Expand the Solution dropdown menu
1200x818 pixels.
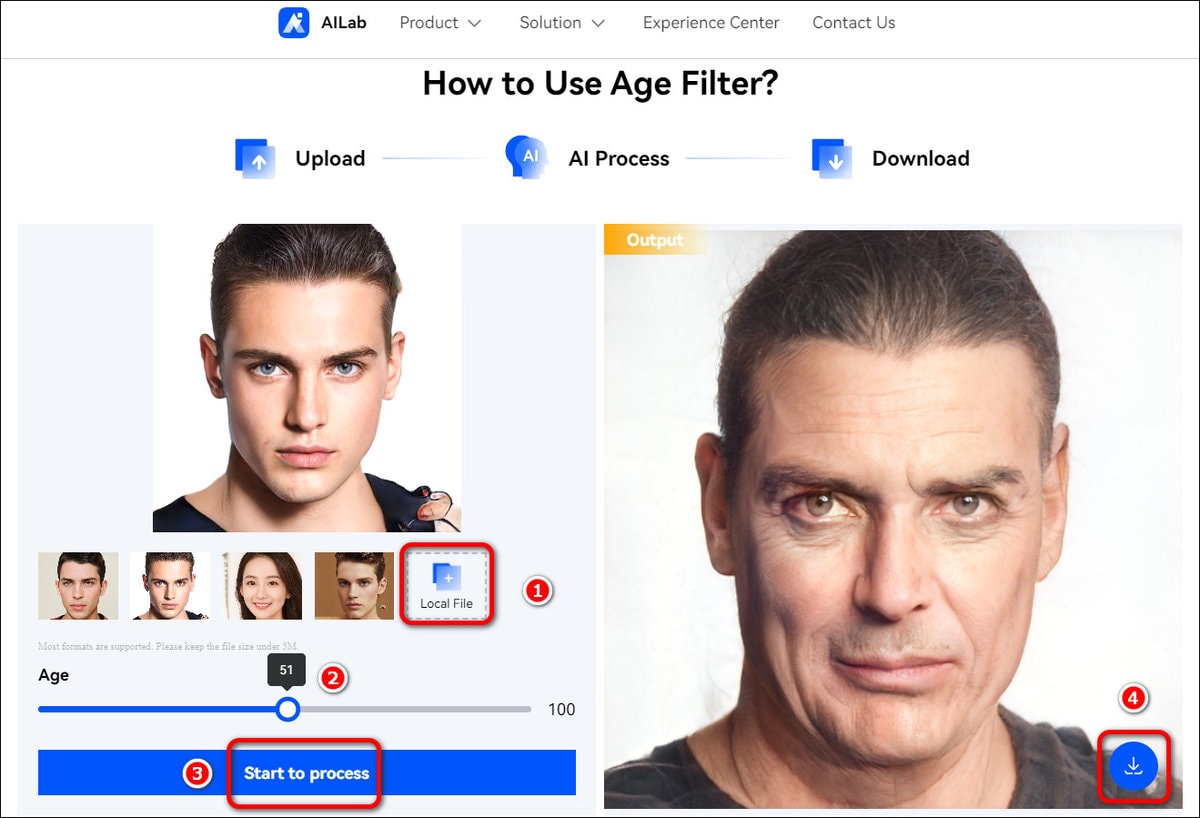562,22
